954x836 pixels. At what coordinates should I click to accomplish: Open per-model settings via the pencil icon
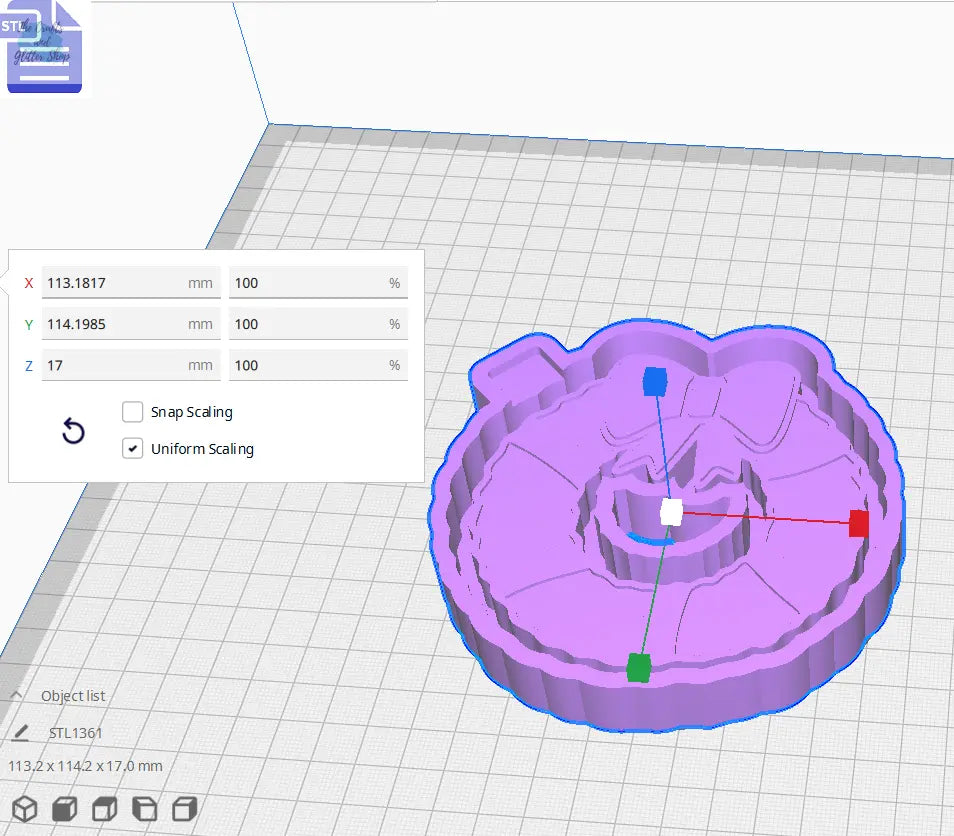(20, 732)
